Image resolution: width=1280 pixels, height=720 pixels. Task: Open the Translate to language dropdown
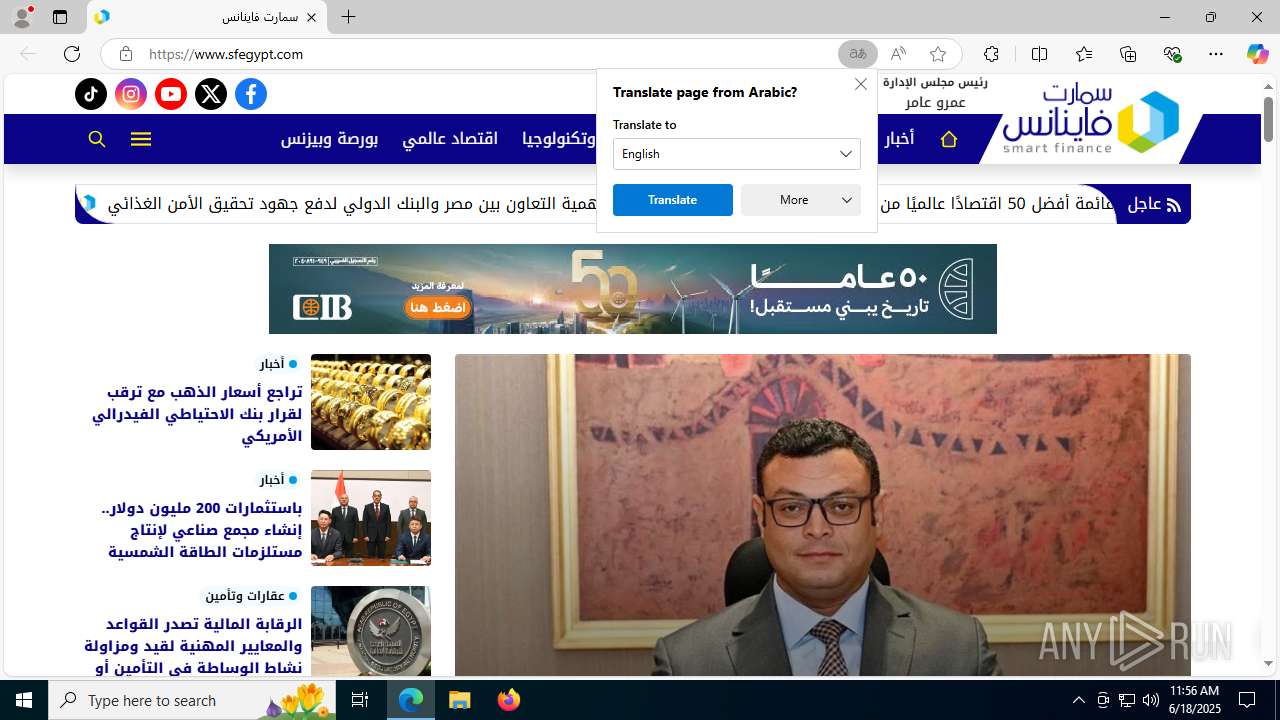pos(737,154)
